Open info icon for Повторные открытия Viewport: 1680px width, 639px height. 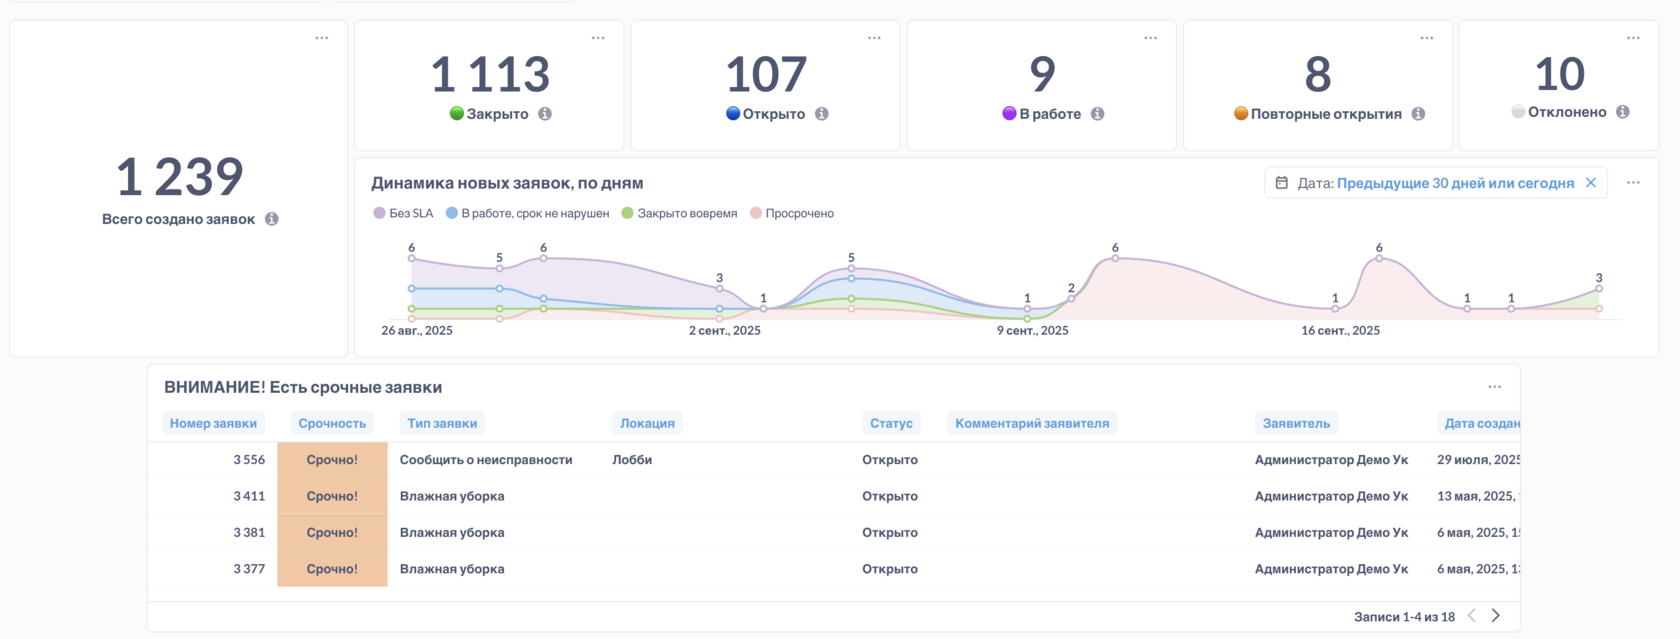point(1418,114)
